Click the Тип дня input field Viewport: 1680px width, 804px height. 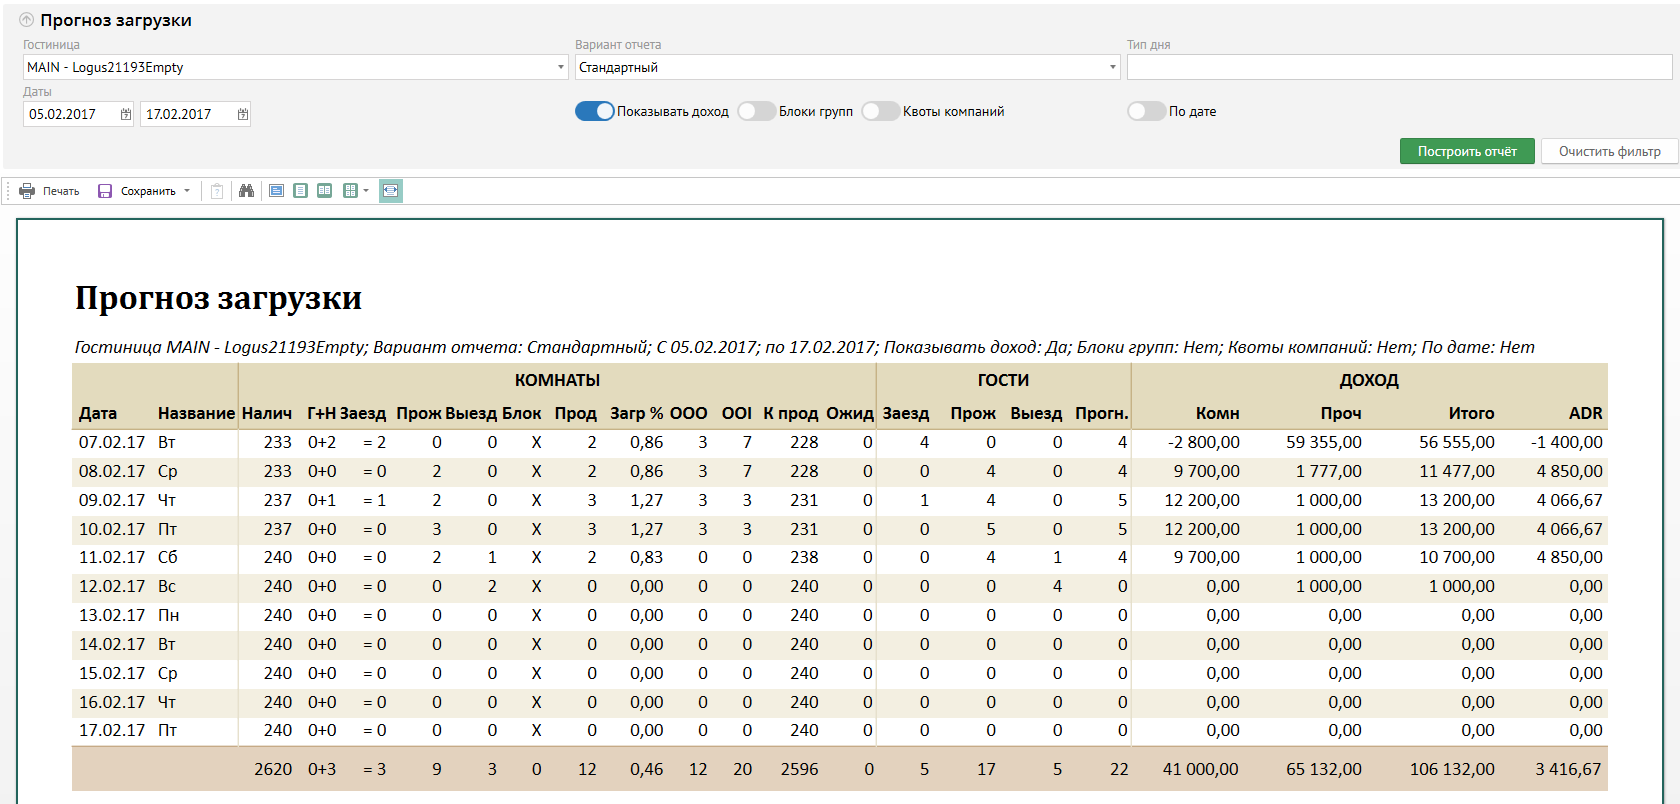pyautogui.click(x=1398, y=67)
